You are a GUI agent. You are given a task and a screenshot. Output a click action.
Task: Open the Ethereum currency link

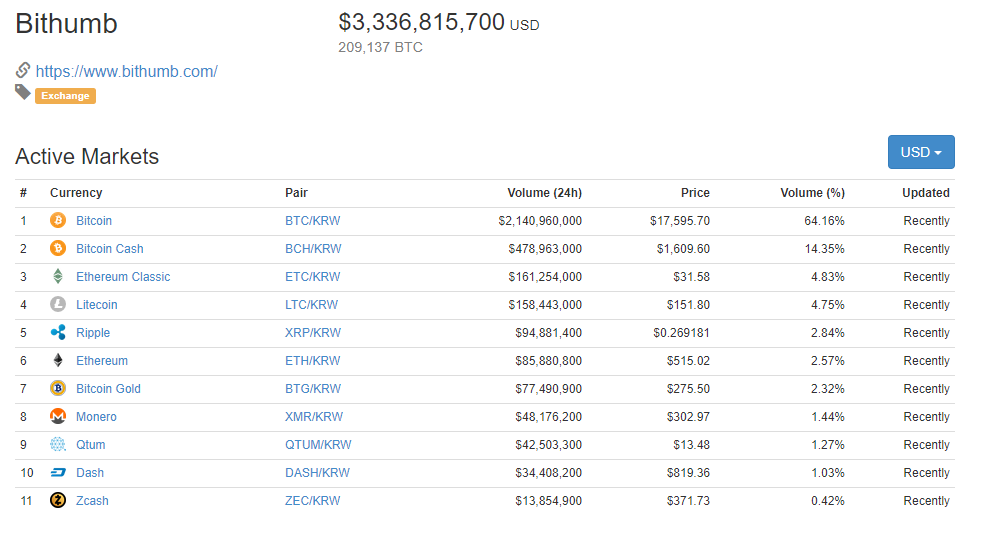coord(102,361)
